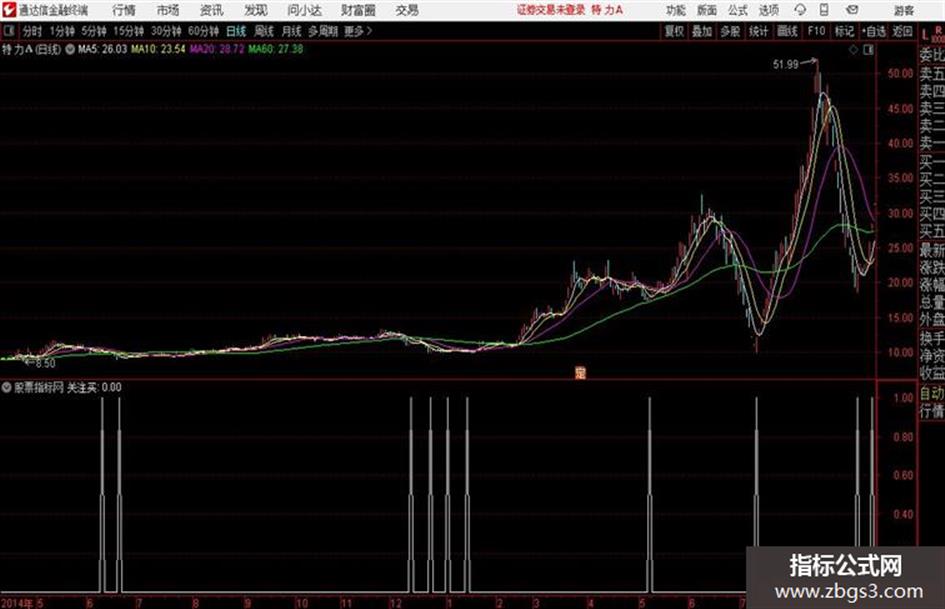
Task: Click the orange marker icon under the chart
Action: [580, 373]
